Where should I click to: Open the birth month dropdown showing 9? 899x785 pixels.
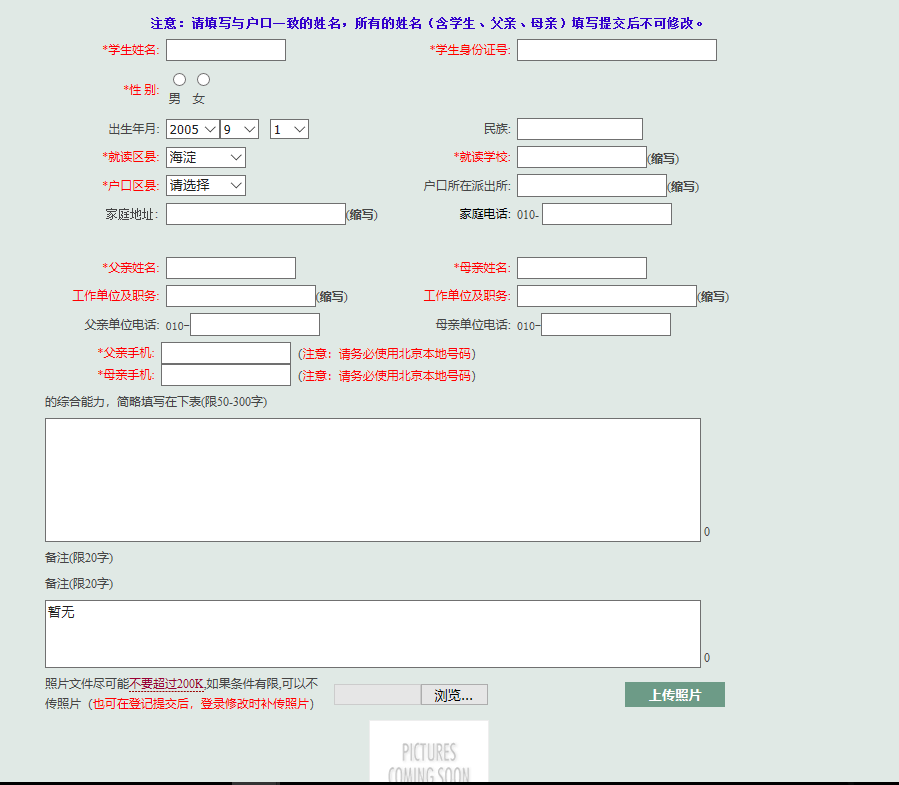coord(240,129)
